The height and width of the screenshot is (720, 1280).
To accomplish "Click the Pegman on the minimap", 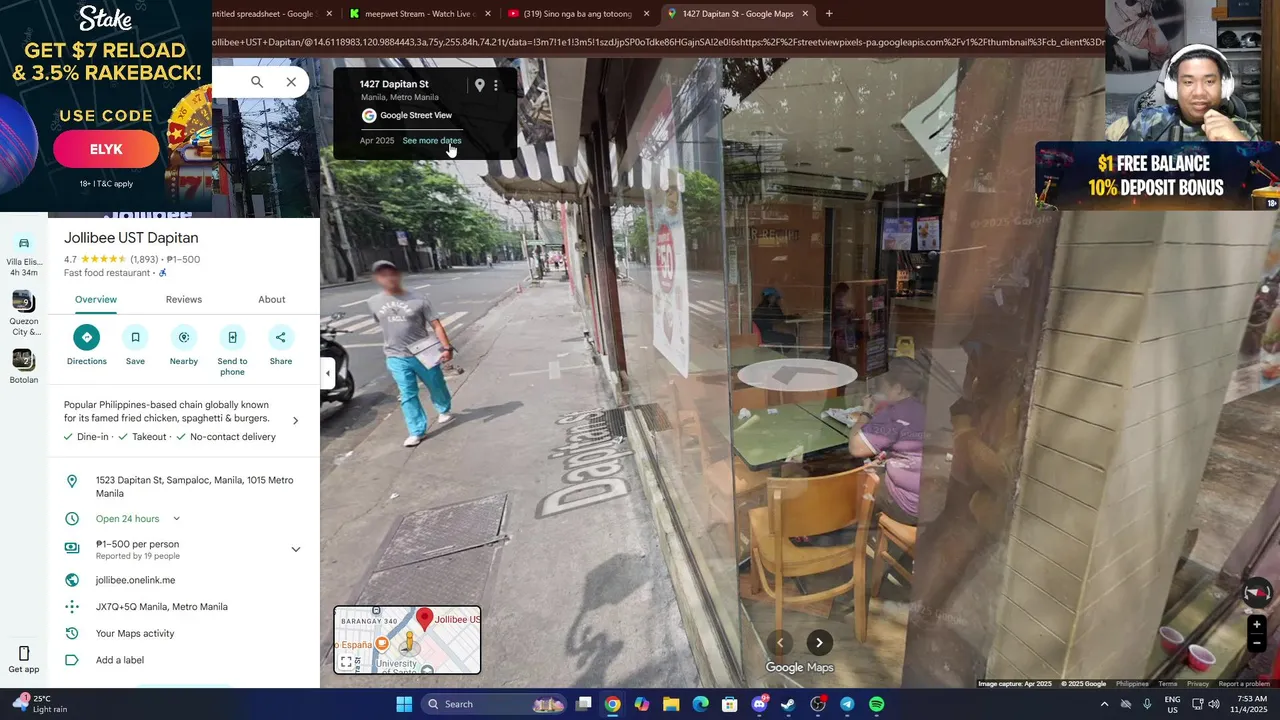I will pyautogui.click(x=408, y=643).
